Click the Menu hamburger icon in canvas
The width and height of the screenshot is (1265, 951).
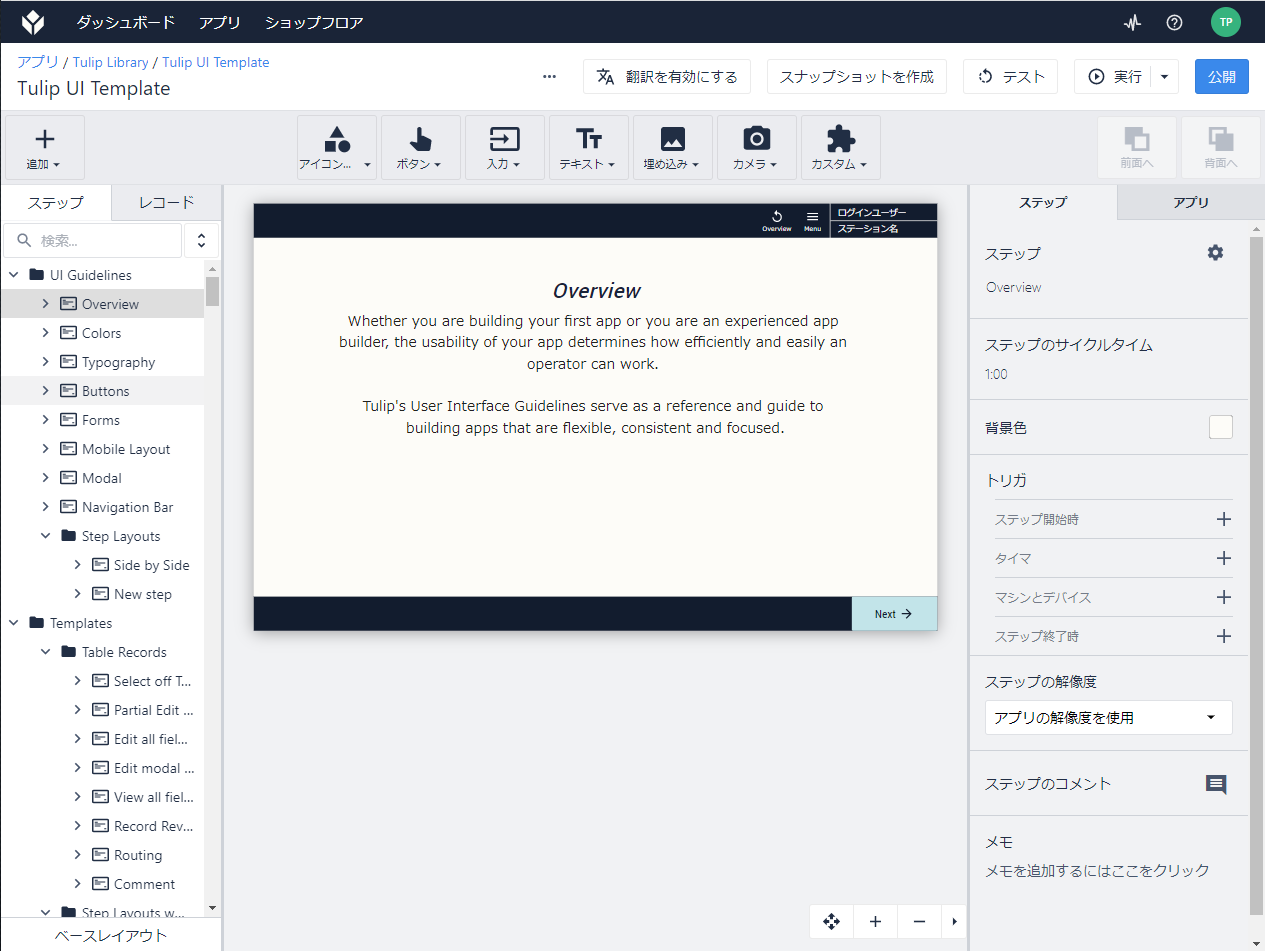click(812, 221)
